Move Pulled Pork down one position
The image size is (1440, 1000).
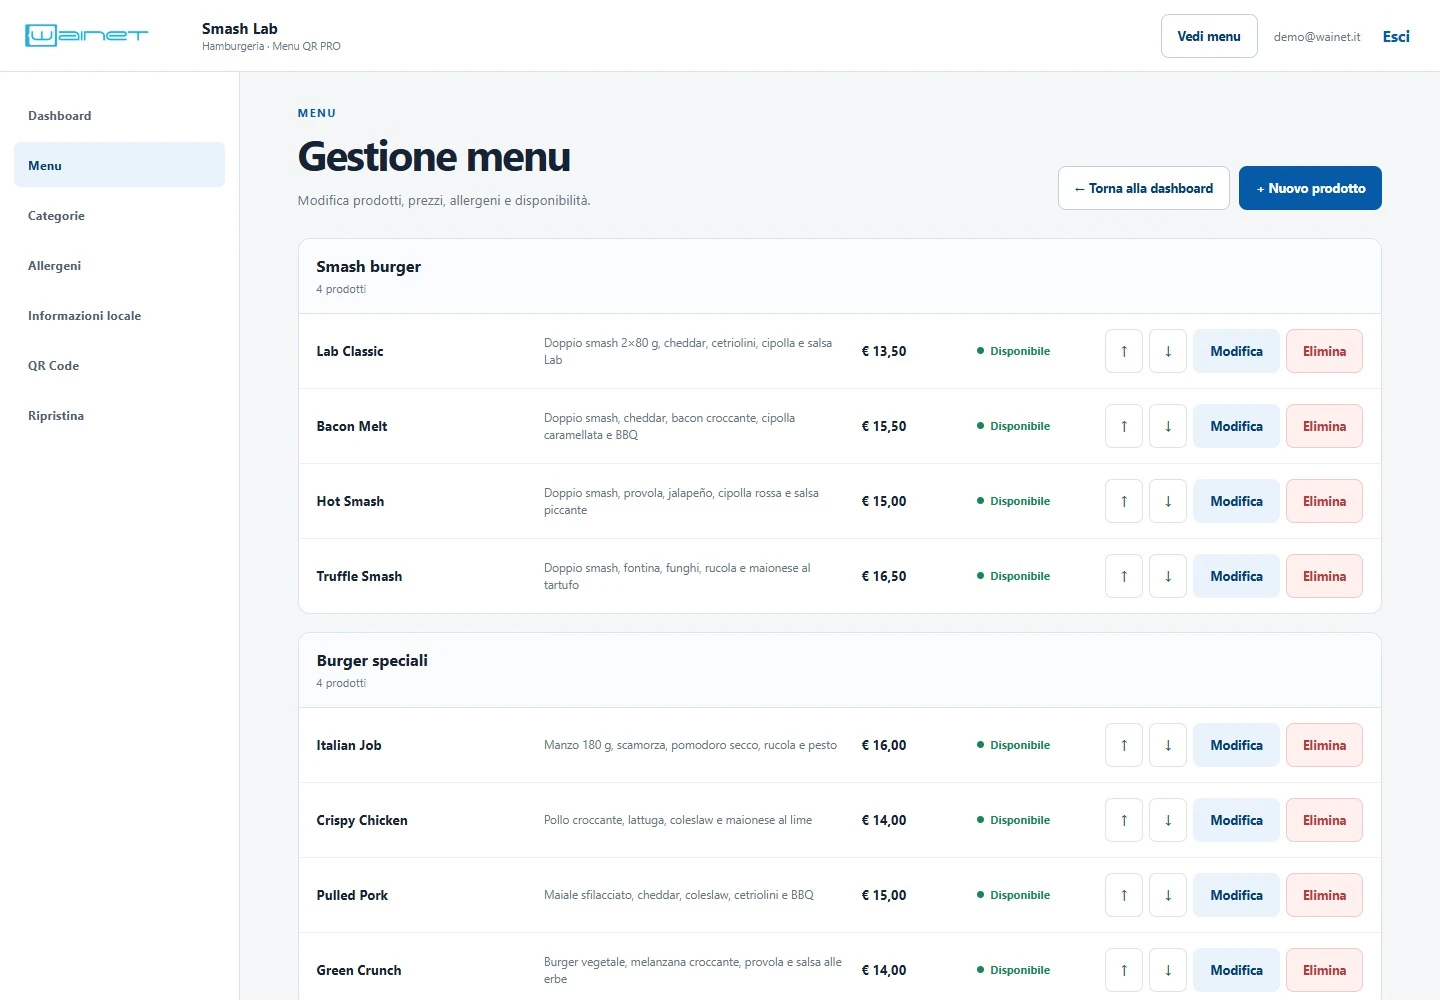point(1168,895)
